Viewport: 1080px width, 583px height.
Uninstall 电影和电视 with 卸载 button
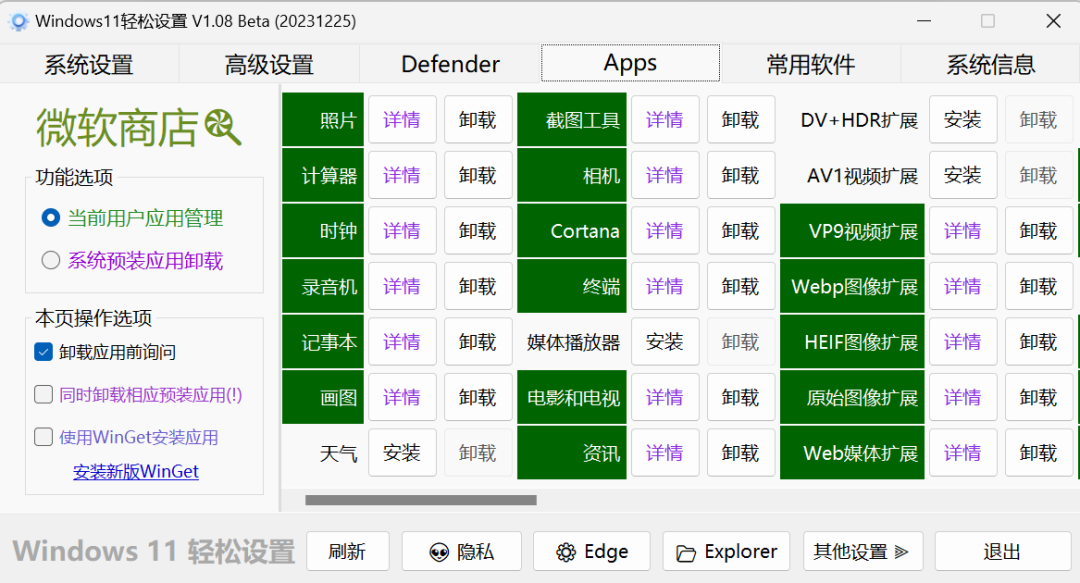click(x=740, y=397)
